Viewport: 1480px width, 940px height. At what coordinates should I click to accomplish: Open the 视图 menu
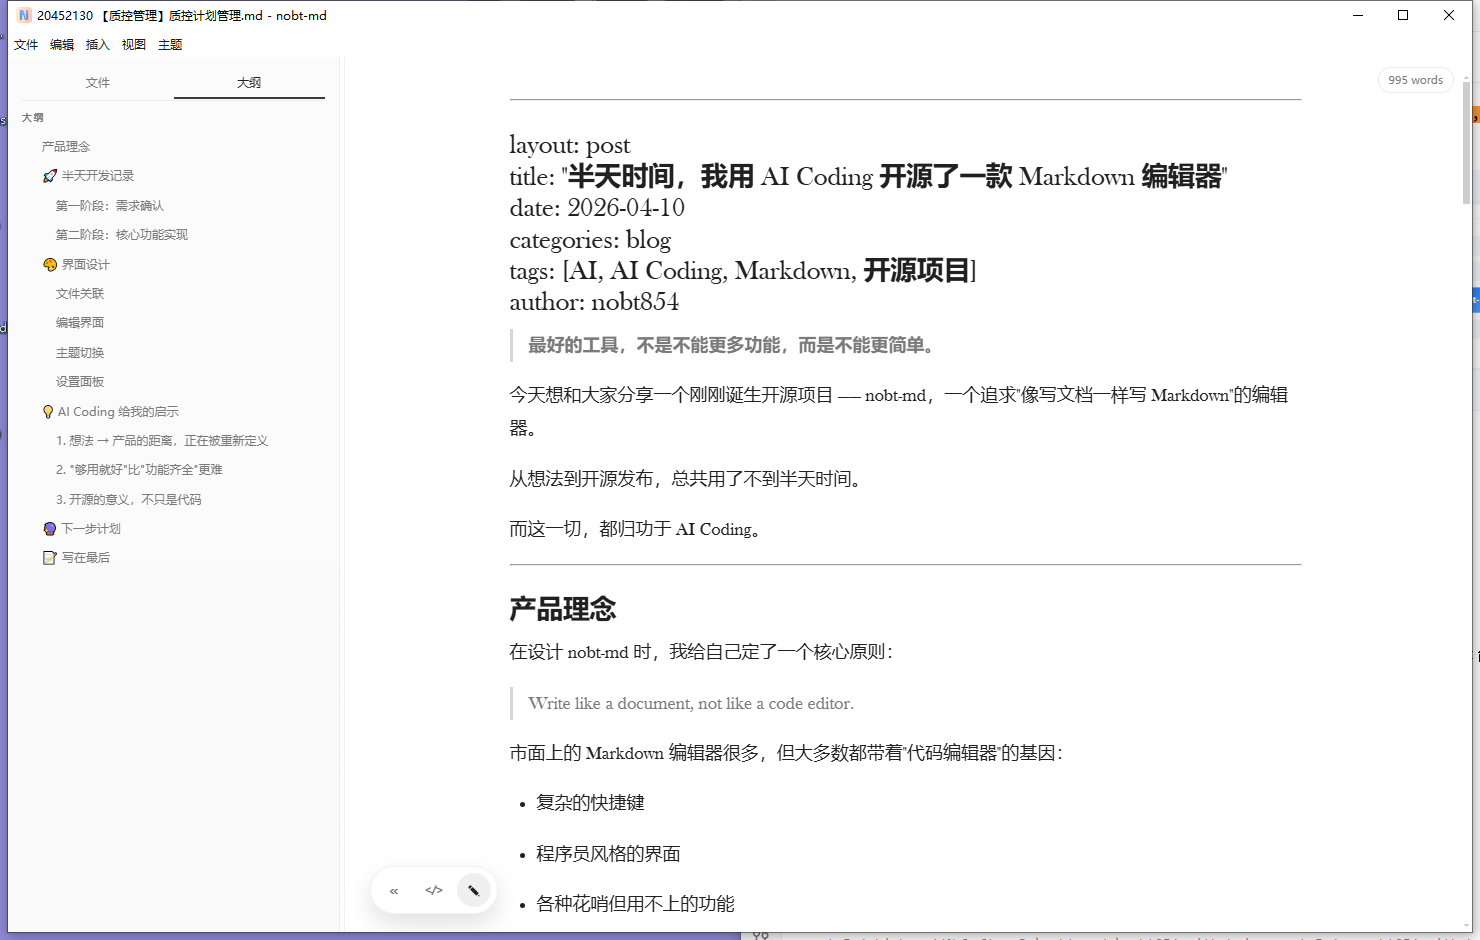click(x=134, y=45)
